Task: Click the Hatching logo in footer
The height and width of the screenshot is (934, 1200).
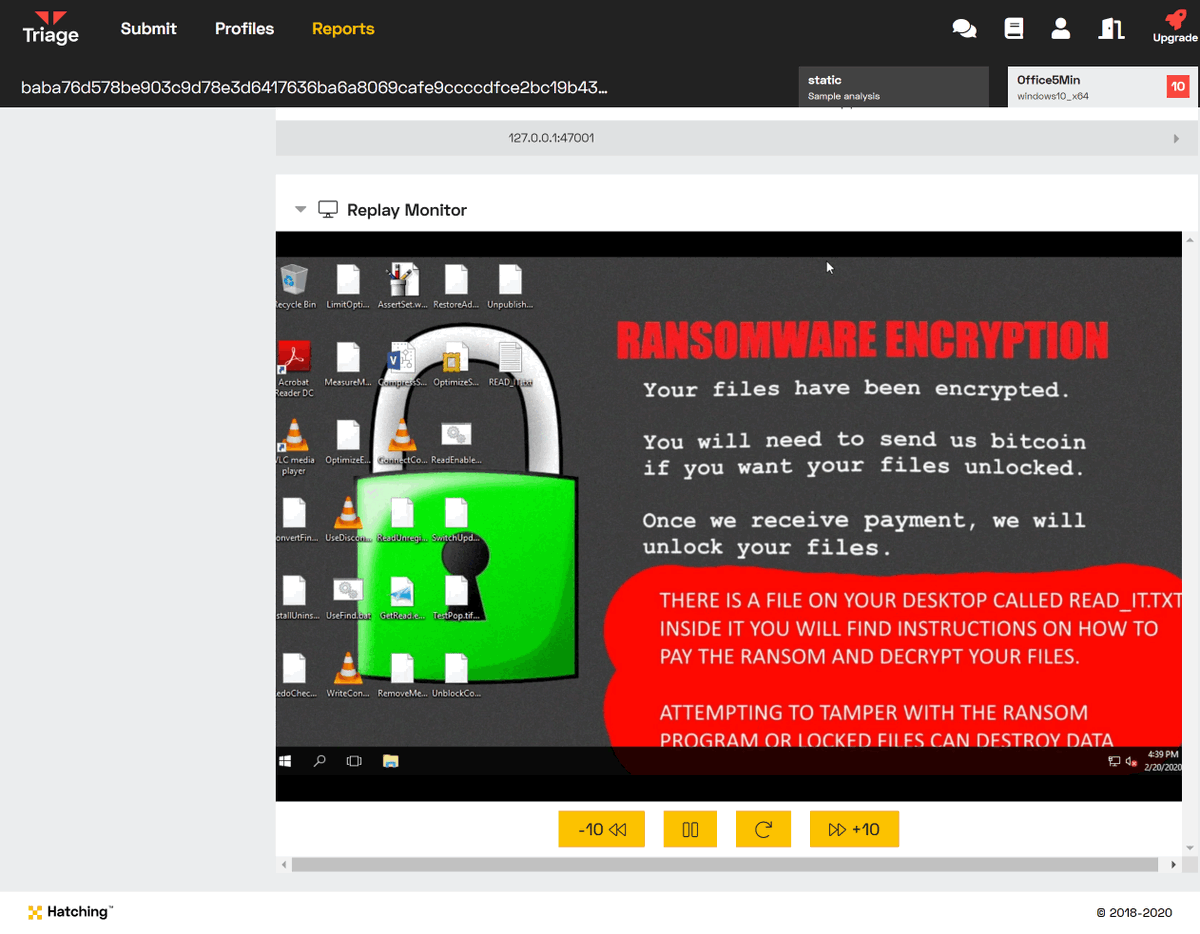Action: pyautogui.click(x=70, y=912)
